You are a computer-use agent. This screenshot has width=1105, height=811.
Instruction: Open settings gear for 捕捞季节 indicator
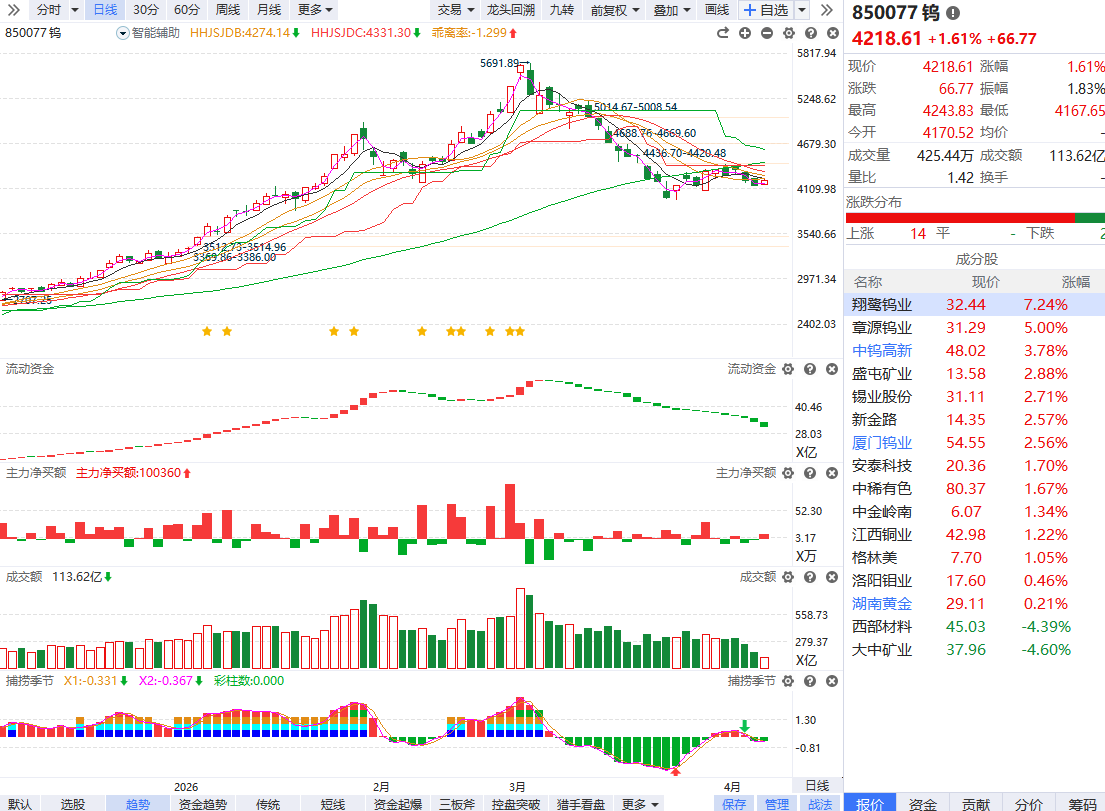pyautogui.click(x=787, y=681)
